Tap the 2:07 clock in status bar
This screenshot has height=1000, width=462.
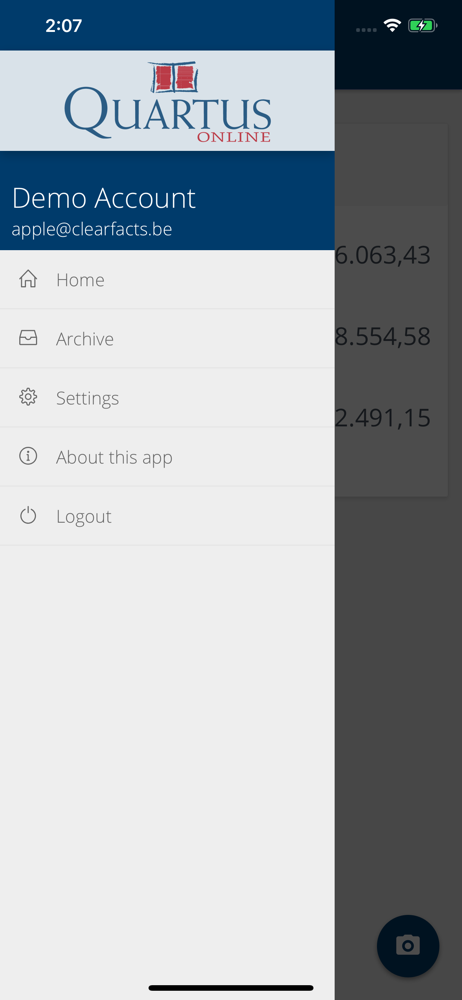[64, 26]
